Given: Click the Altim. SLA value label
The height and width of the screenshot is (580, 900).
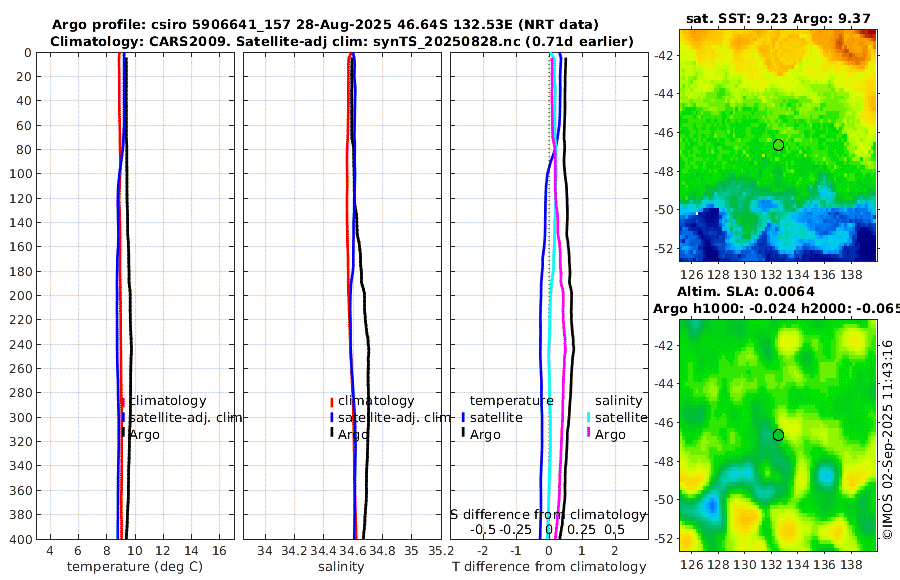Looking at the screenshot, I should [746, 291].
